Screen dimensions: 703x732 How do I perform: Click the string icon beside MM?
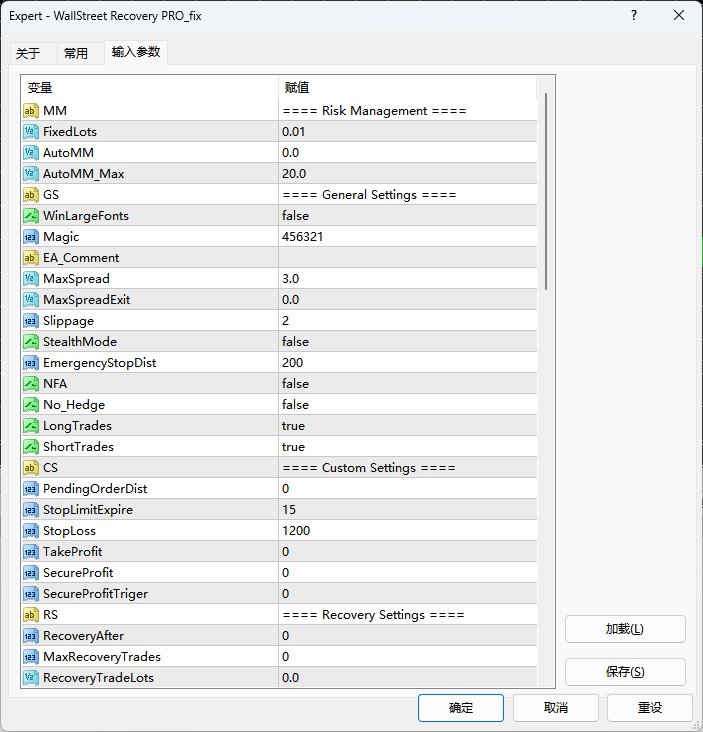pos(30,111)
